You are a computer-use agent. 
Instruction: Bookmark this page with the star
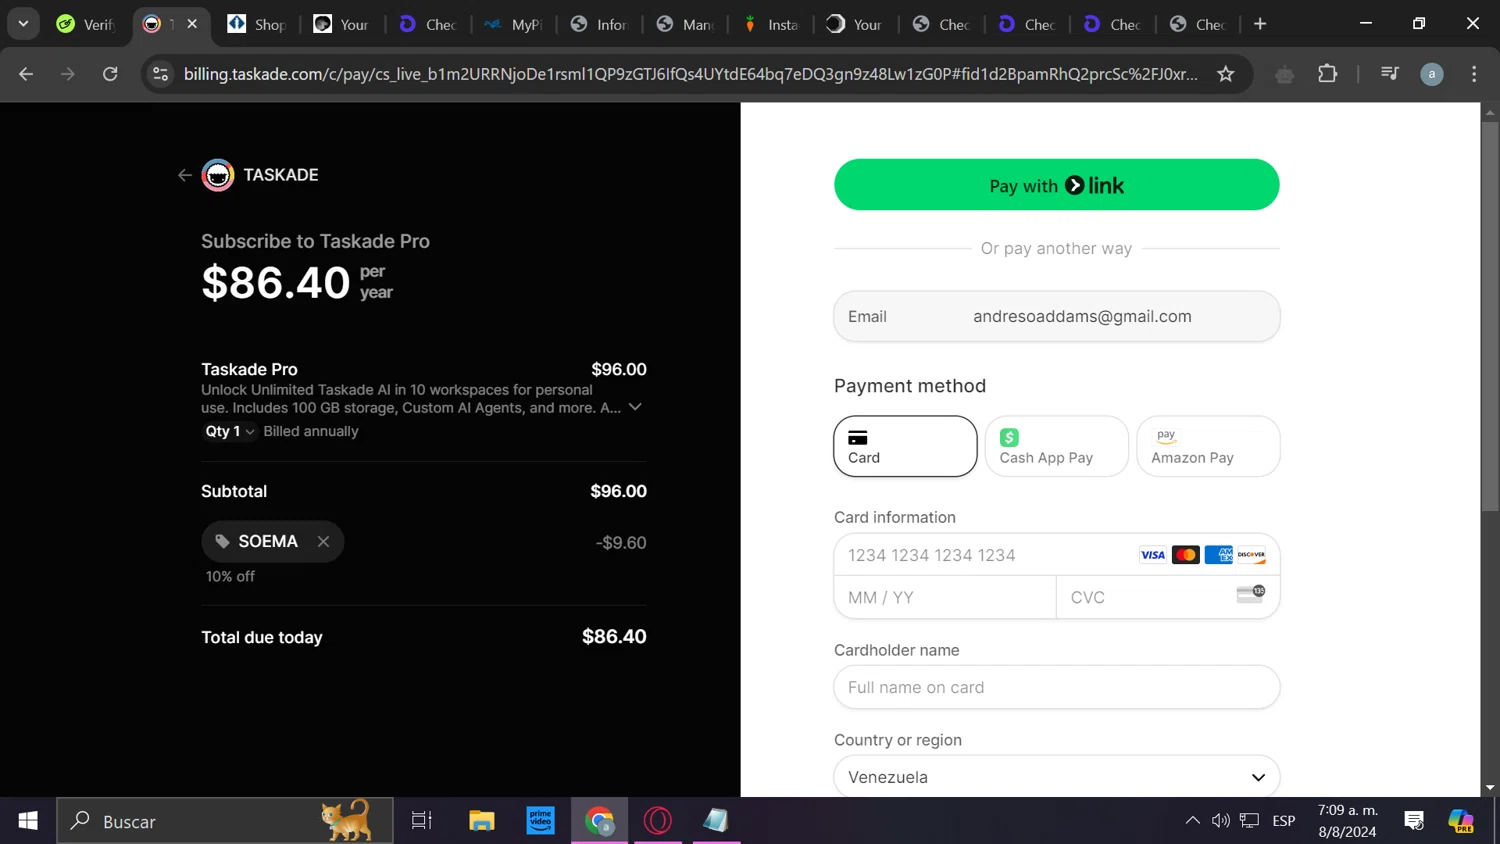(1225, 74)
